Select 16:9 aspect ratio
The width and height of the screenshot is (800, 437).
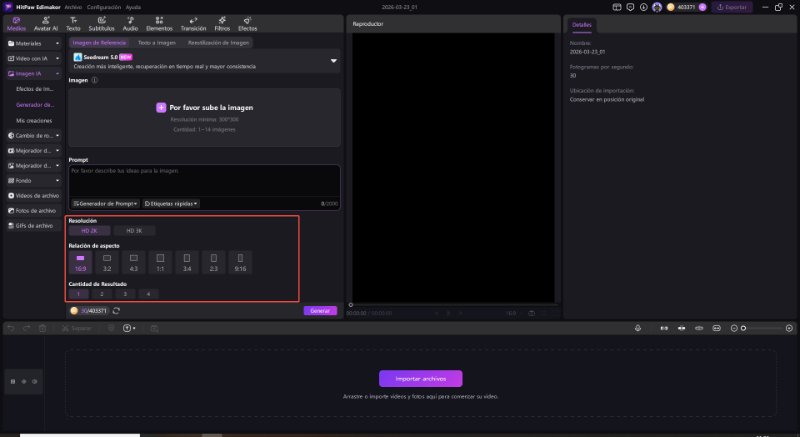tap(81, 263)
